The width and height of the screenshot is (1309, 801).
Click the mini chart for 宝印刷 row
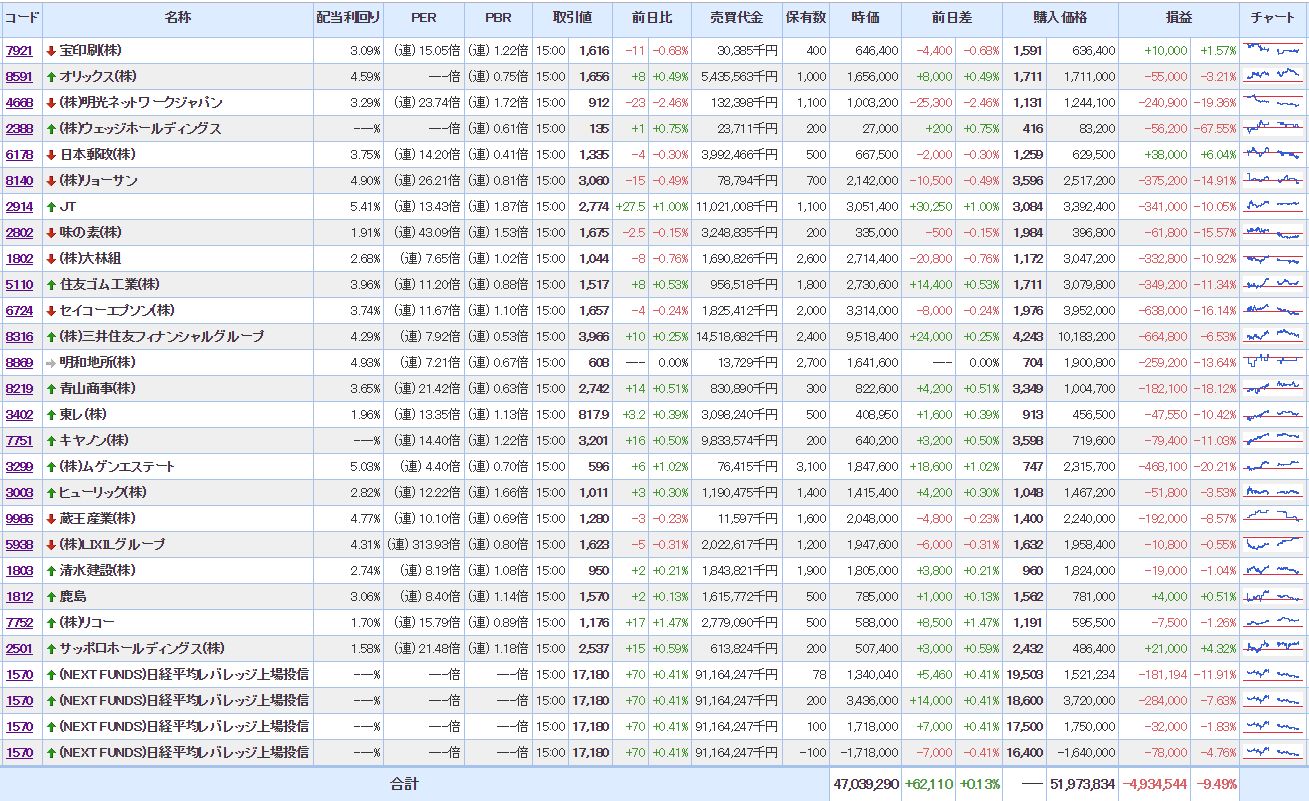1272,50
